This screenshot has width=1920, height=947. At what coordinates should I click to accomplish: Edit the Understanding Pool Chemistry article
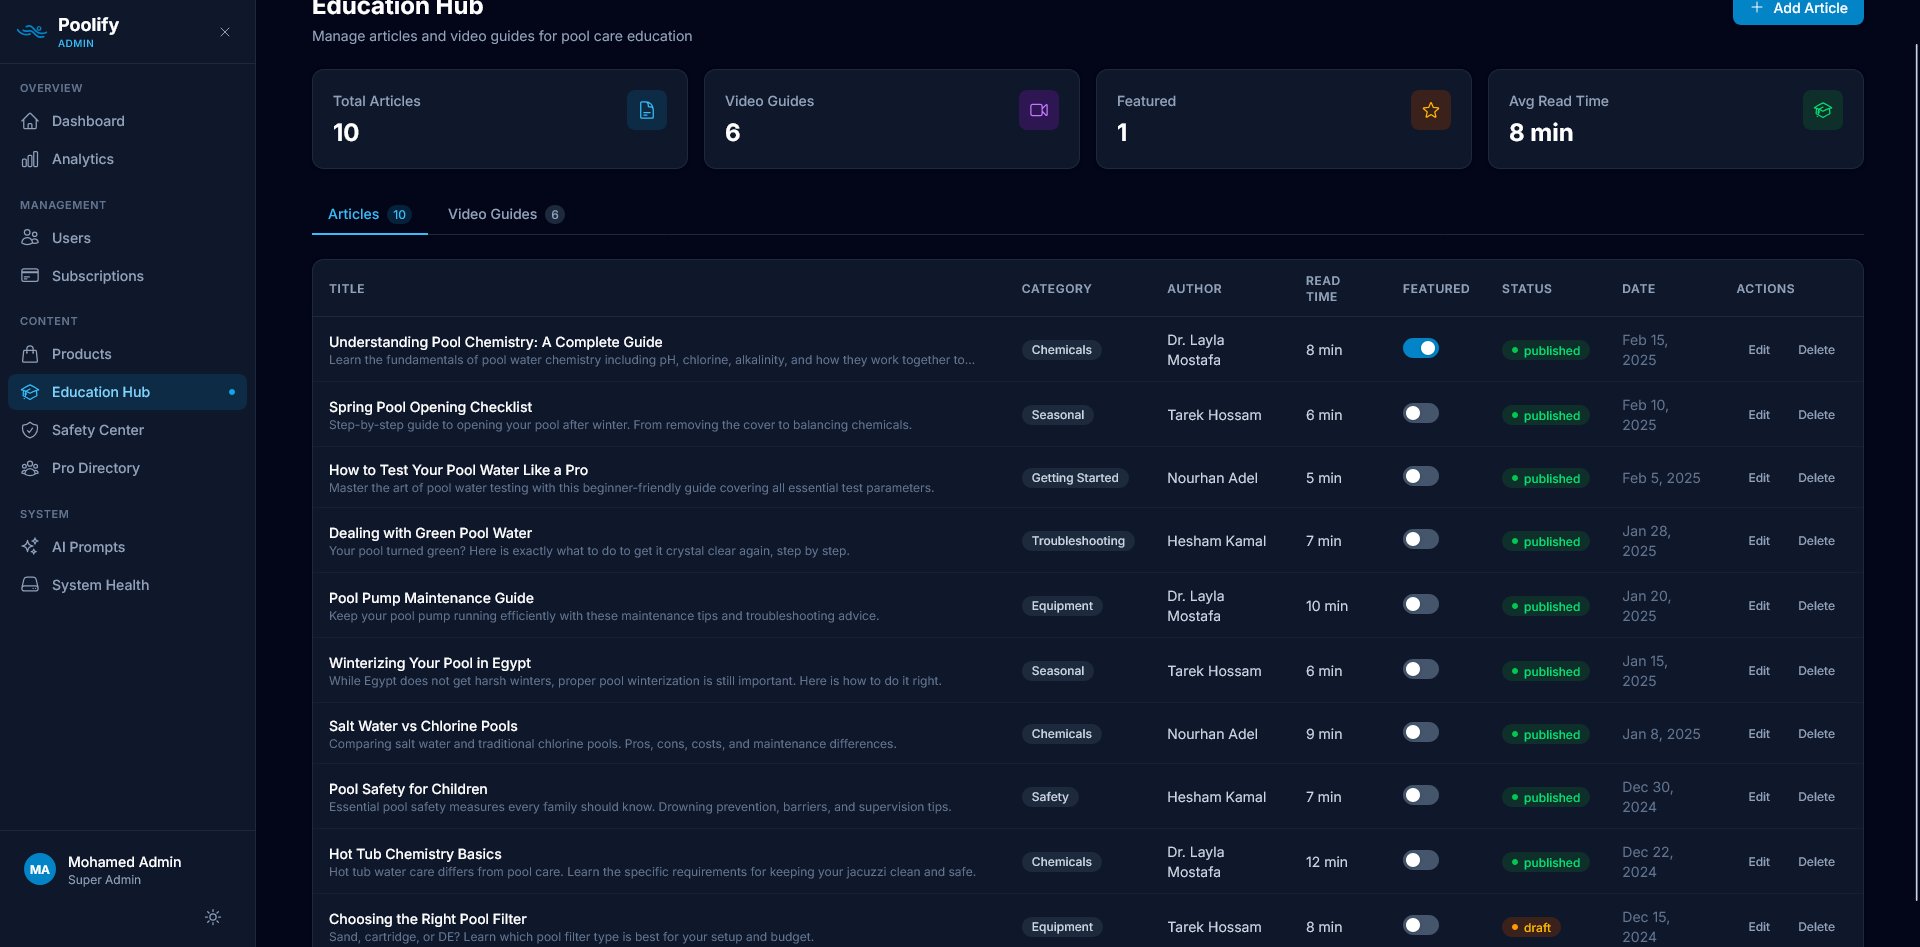(x=1759, y=350)
